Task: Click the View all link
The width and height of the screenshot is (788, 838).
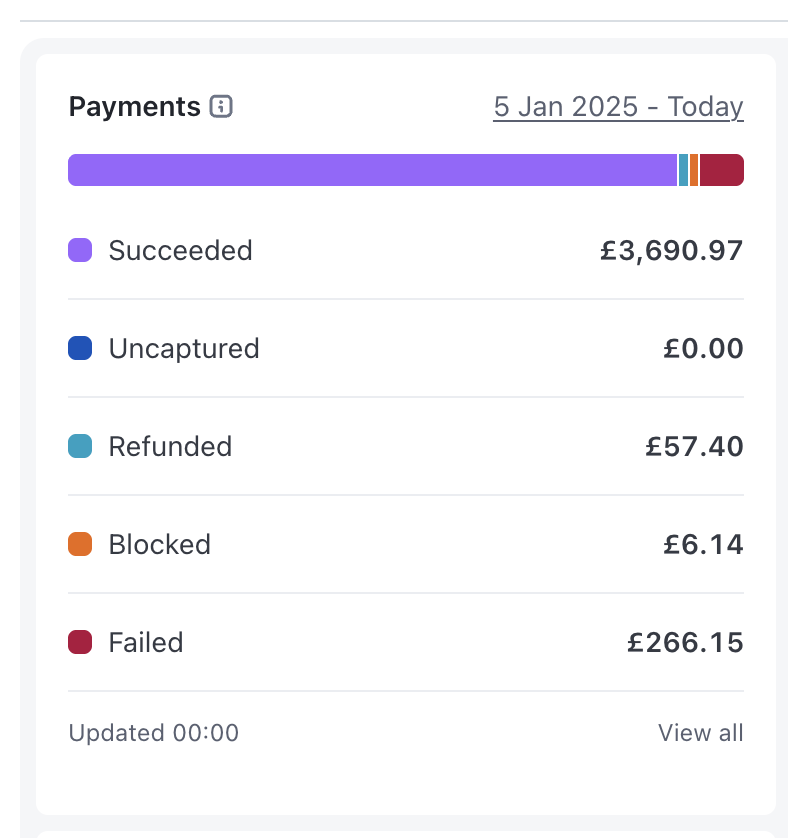Action: coord(700,733)
